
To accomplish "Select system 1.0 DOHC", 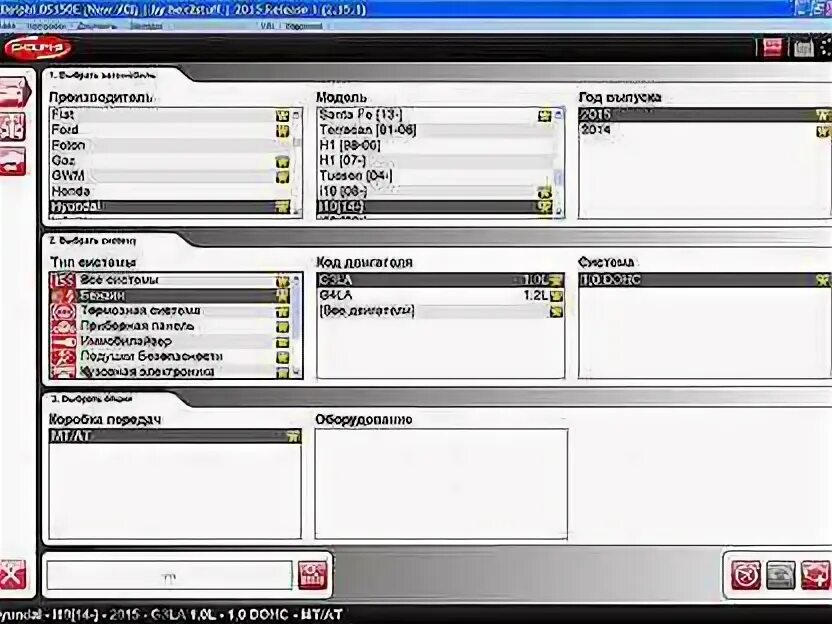I will tap(705, 280).
